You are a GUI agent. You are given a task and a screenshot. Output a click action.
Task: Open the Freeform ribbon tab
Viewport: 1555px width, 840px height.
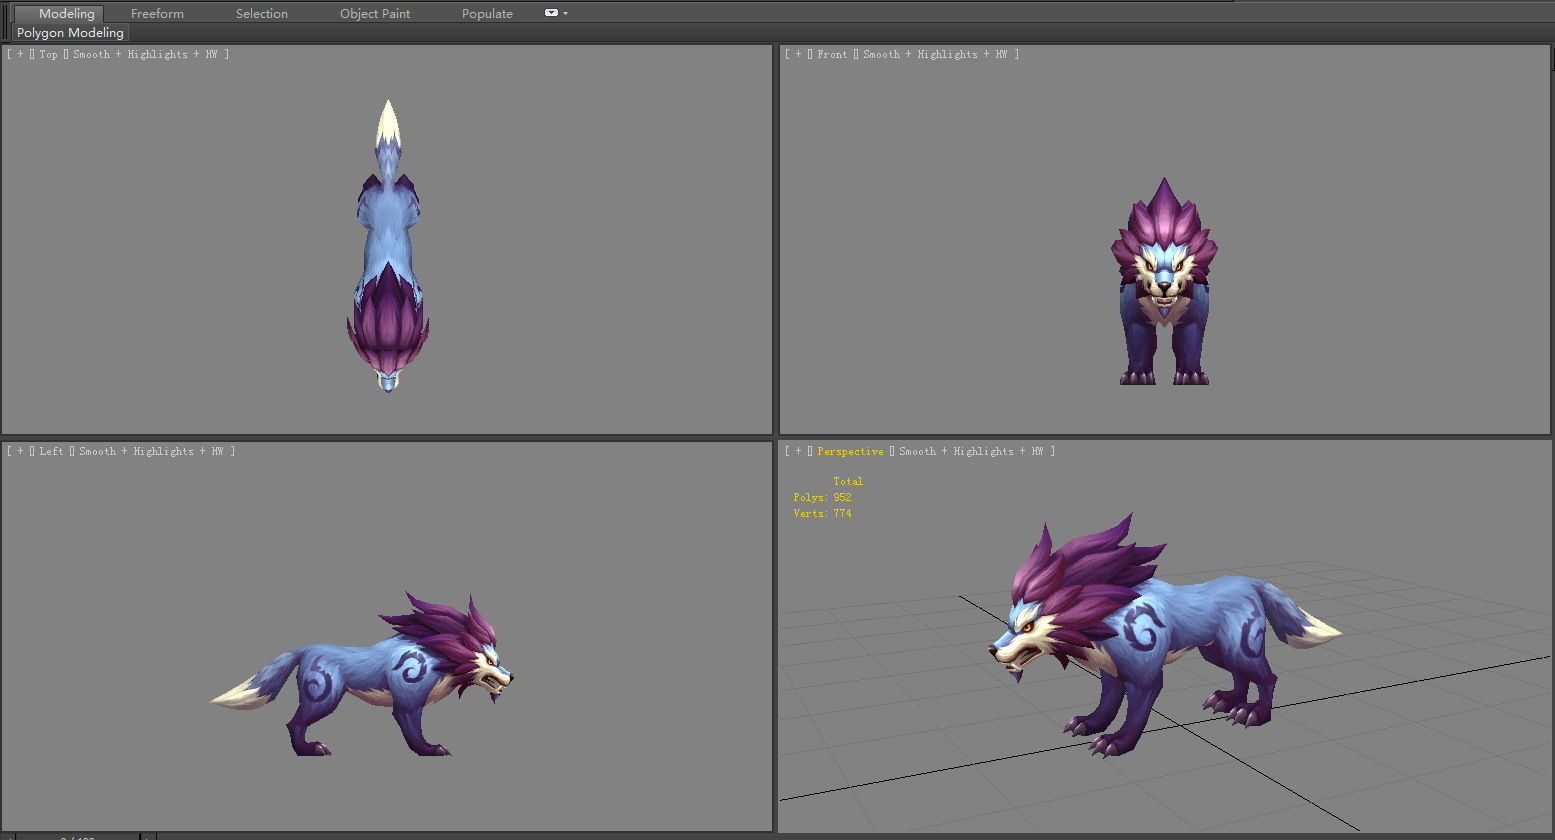coord(157,14)
